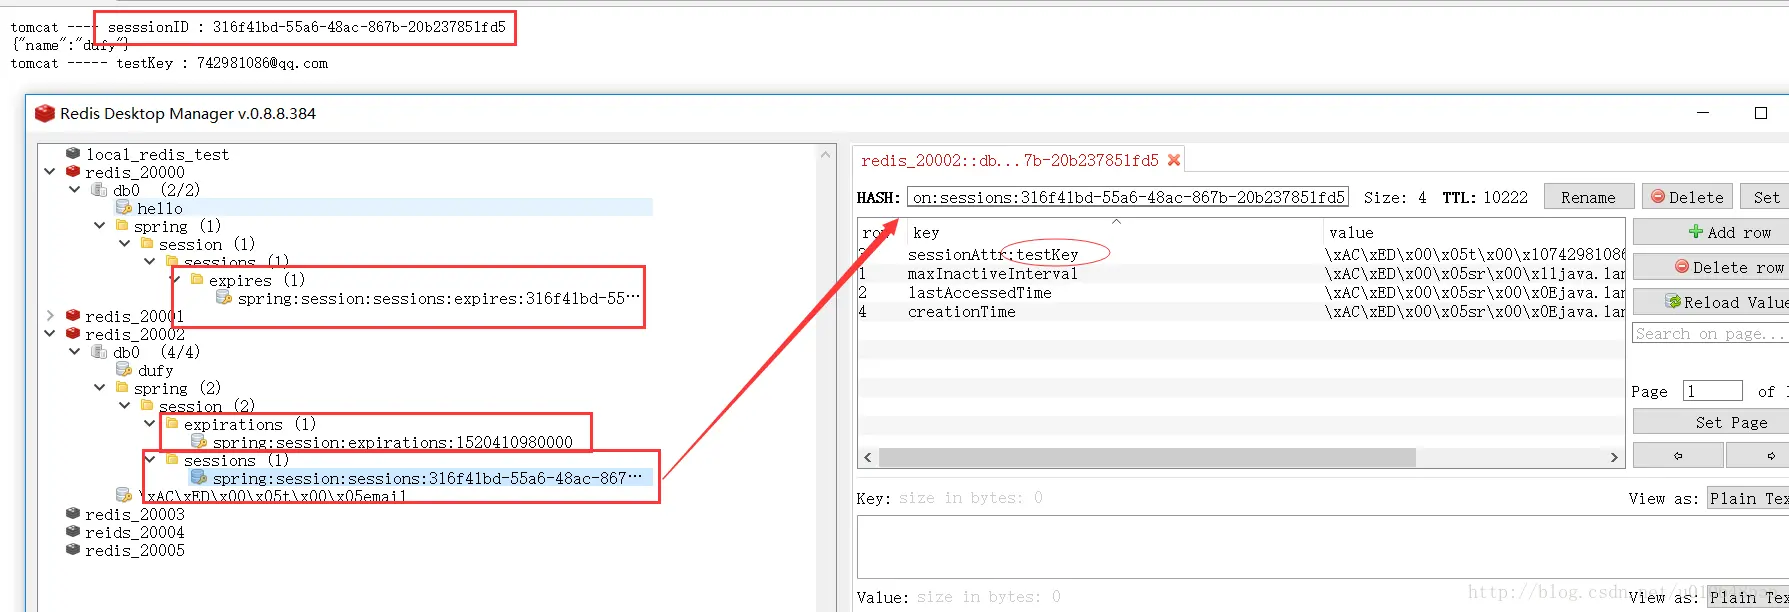Click sessions (1) folder icon under redis_20002
Screen dimensions: 1789x612
pyautogui.click(x=172, y=460)
